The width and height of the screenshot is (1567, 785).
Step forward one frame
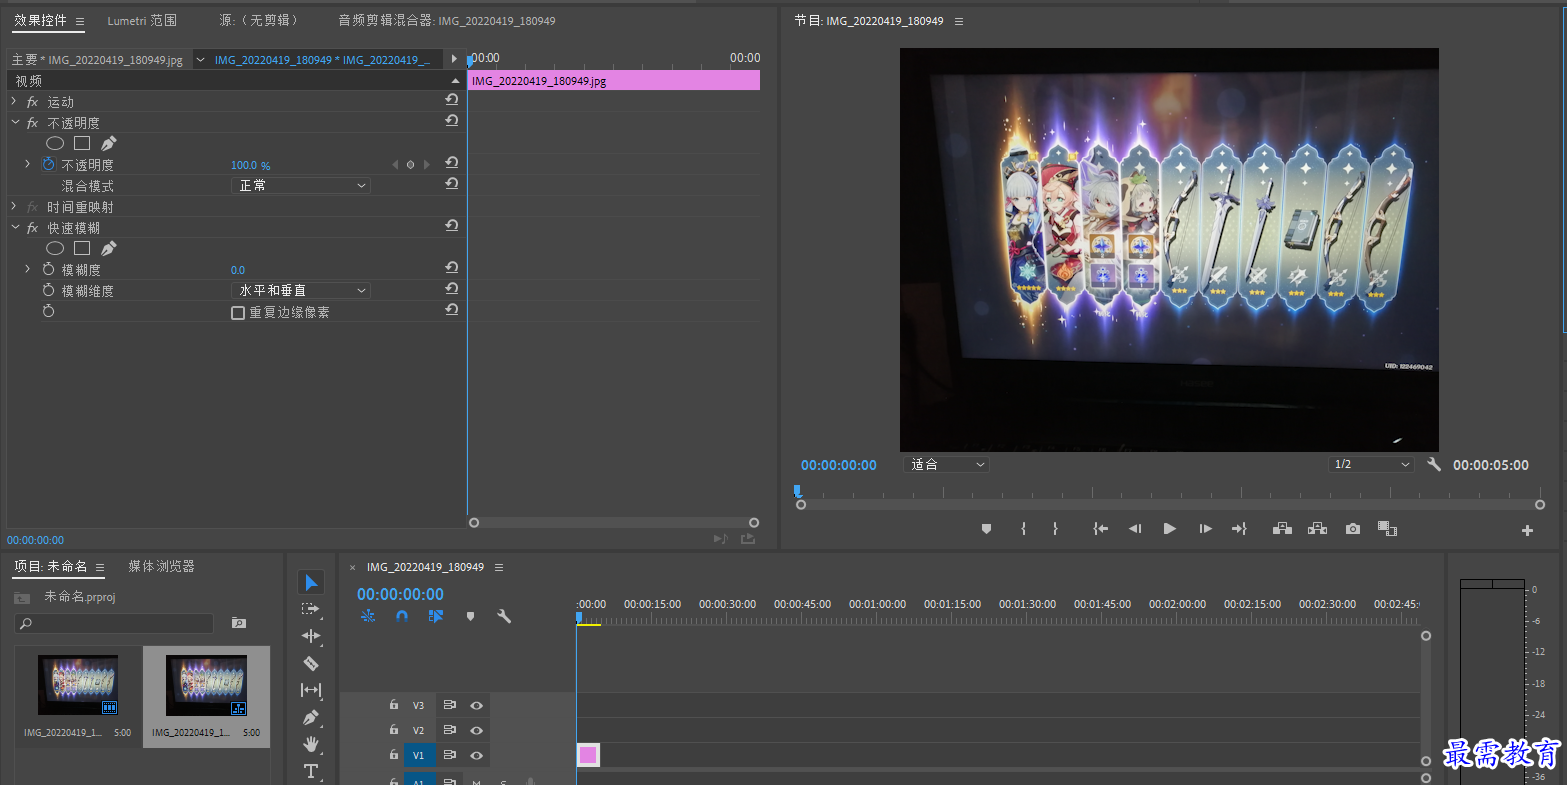click(x=1205, y=529)
